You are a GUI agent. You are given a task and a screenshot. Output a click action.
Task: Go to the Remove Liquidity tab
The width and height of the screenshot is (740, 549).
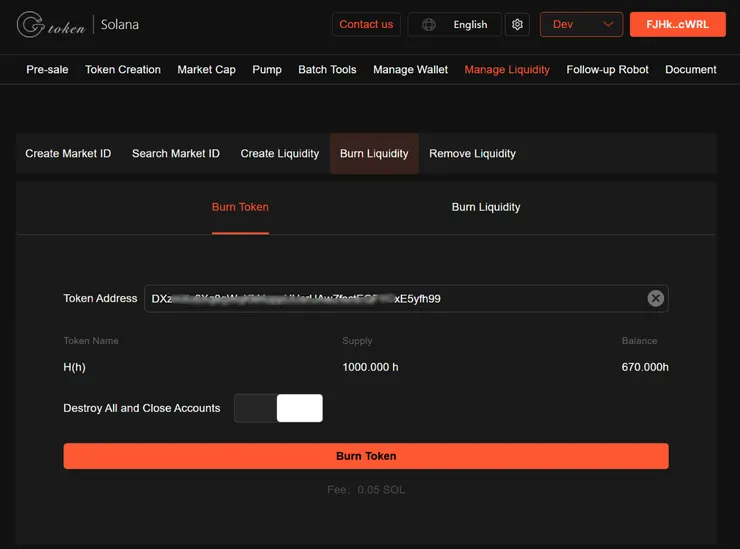pyautogui.click(x=472, y=154)
